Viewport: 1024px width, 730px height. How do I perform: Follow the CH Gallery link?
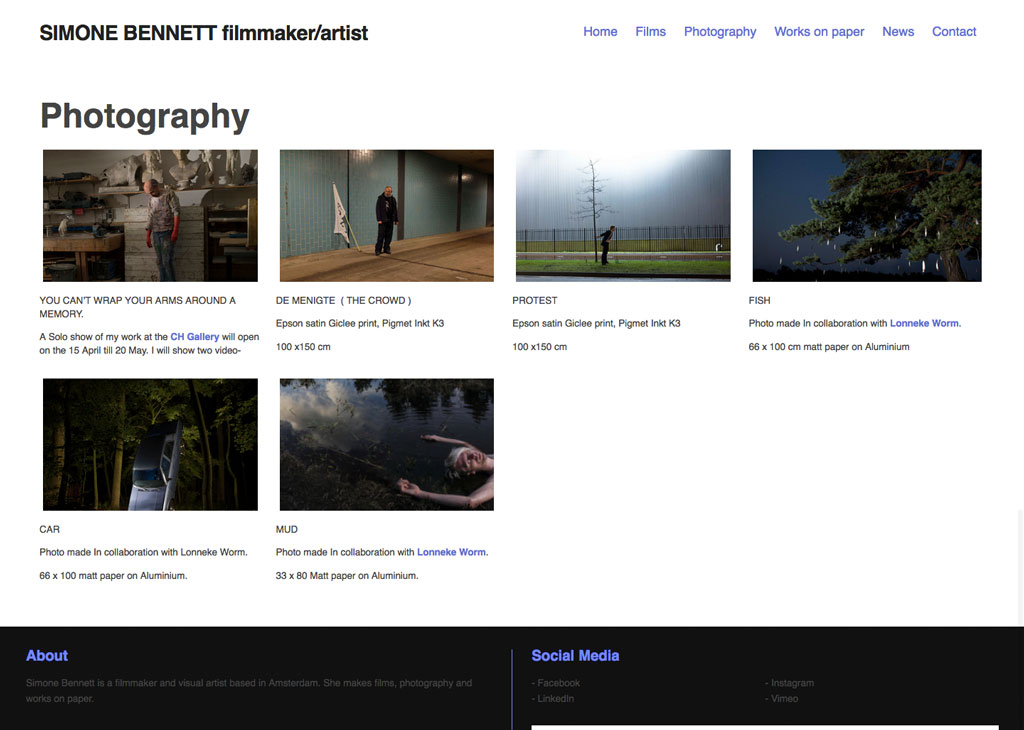(194, 337)
